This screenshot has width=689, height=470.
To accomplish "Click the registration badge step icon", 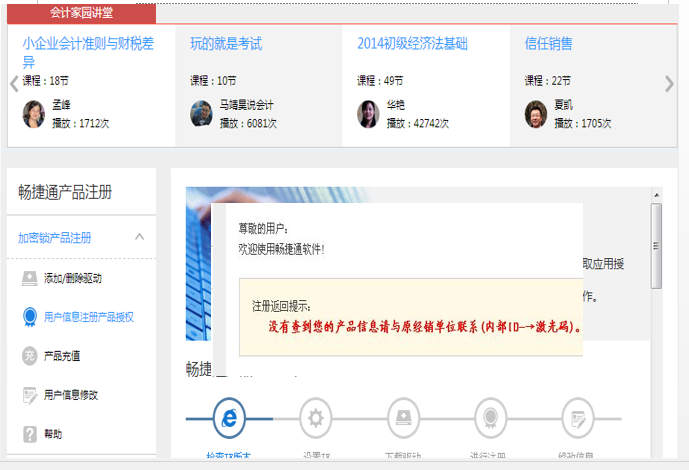I will (x=489, y=417).
